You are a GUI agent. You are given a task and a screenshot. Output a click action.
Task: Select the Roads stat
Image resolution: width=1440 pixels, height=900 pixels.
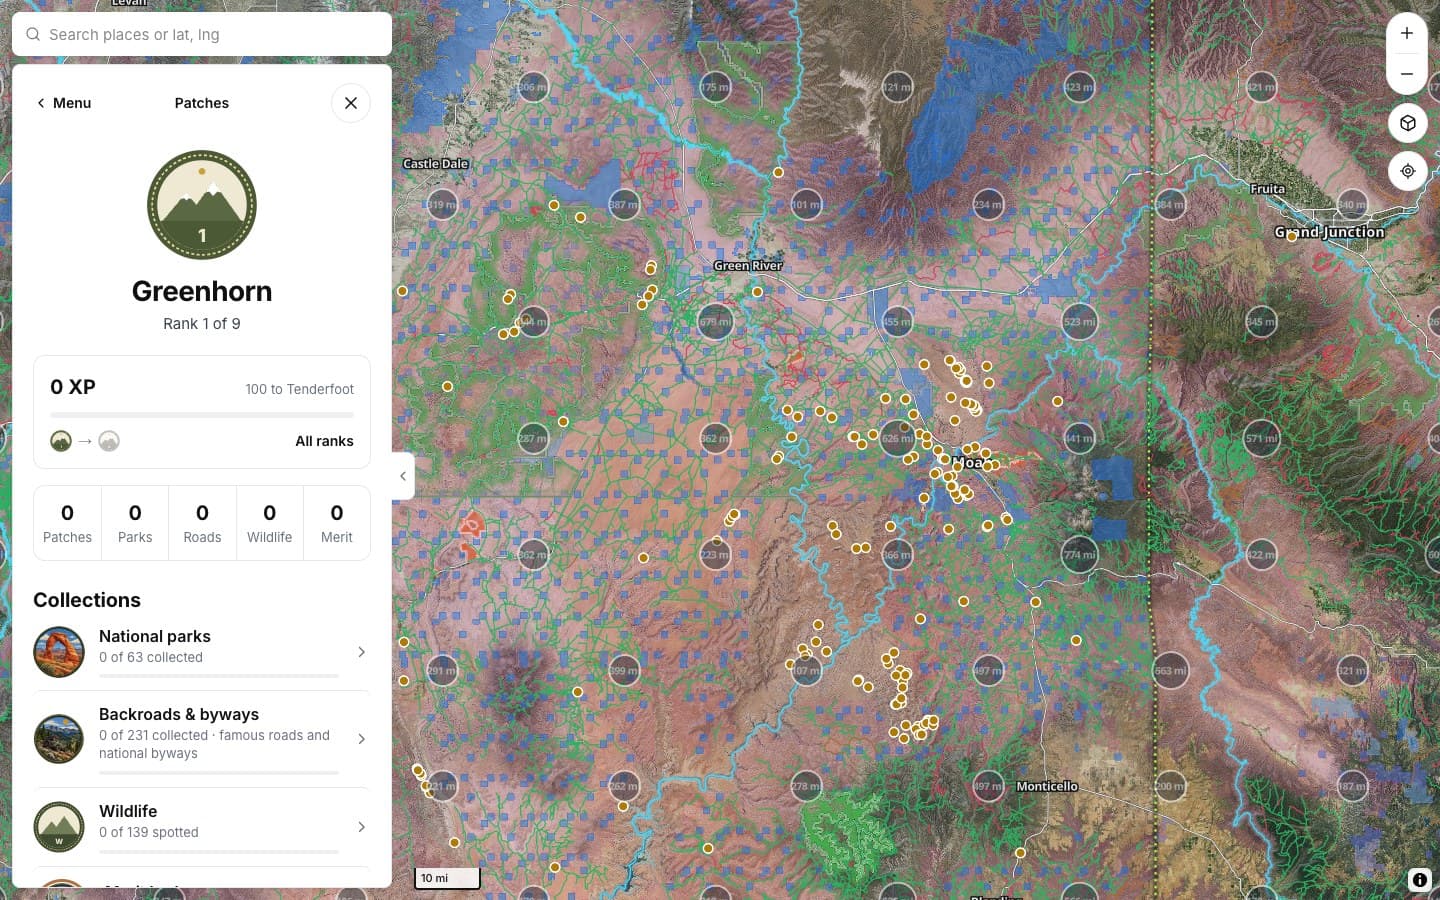202,523
